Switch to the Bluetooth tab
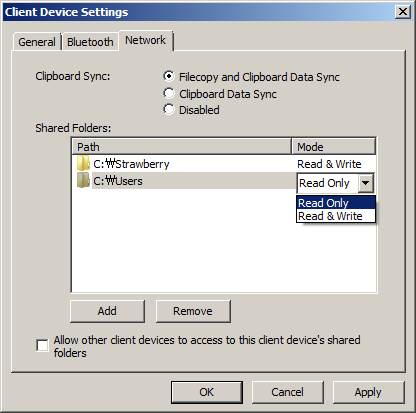Image resolution: width=416 pixels, height=413 pixels. [x=90, y=42]
